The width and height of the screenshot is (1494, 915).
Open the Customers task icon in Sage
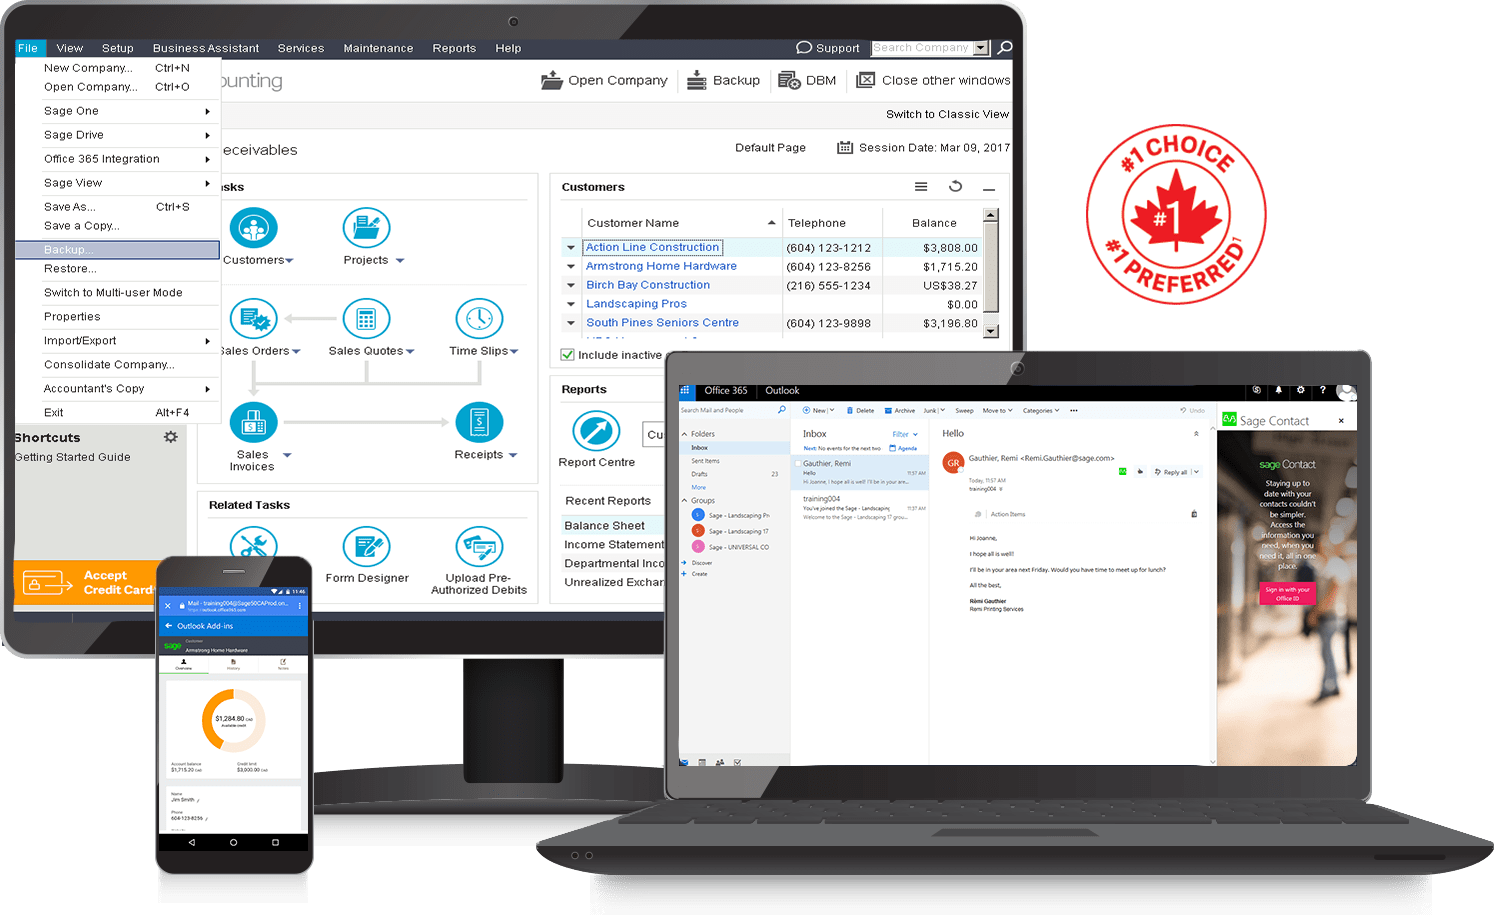(254, 228)
